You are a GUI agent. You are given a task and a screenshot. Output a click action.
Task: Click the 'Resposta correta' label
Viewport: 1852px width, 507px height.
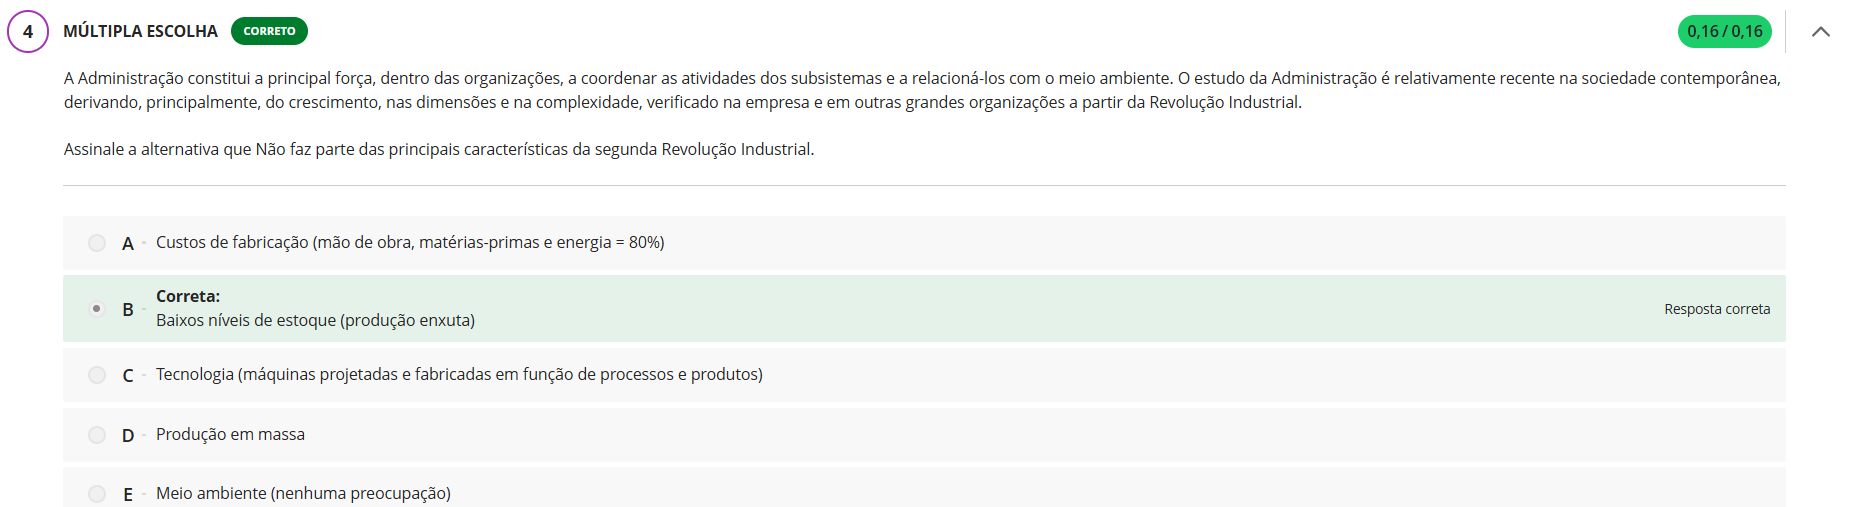click(x=1716, y=310)
